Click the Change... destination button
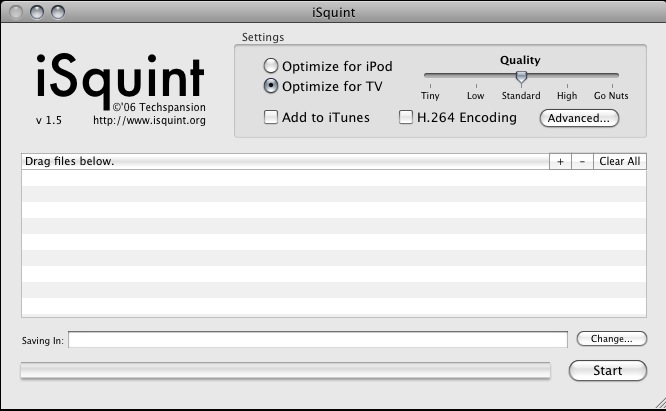The height and width of the screenshot is (411, 666). 612,338
